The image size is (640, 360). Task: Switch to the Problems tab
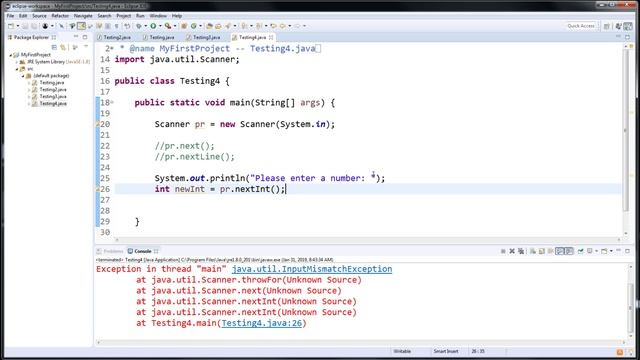click(x=110, y=251)
